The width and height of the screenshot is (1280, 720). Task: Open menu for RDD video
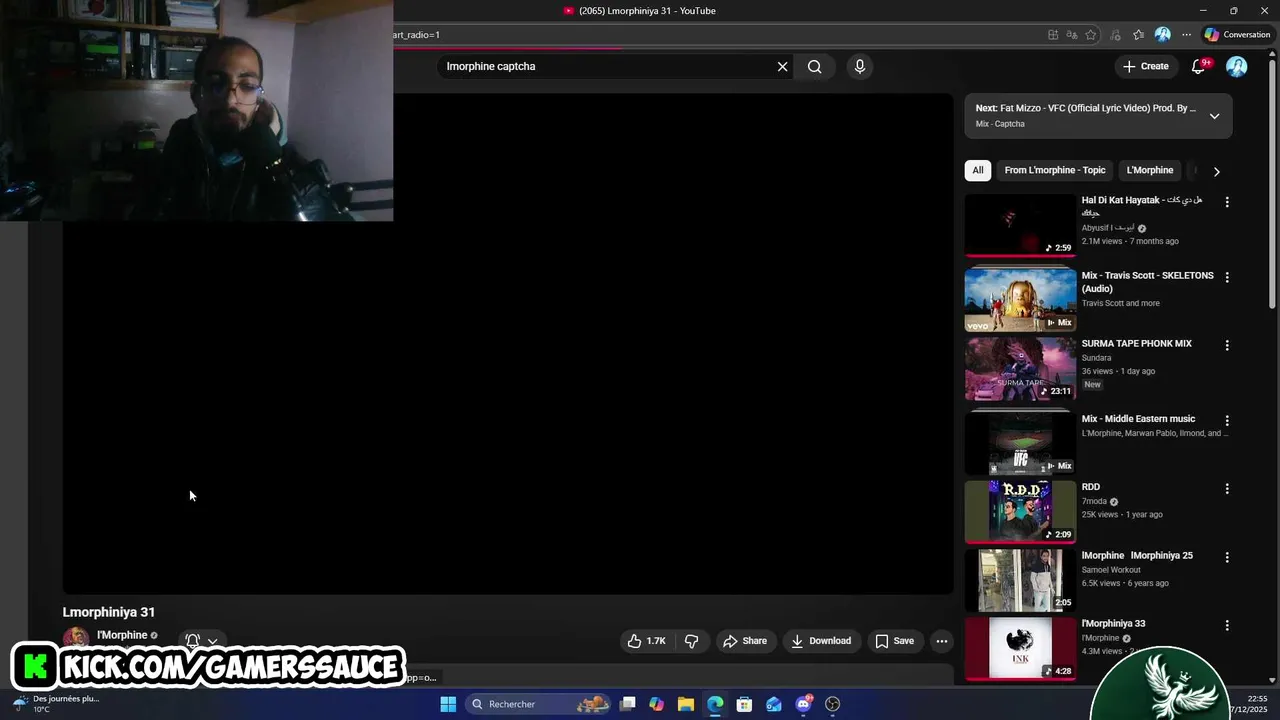pyautogui.click(x=1227, y=489)
